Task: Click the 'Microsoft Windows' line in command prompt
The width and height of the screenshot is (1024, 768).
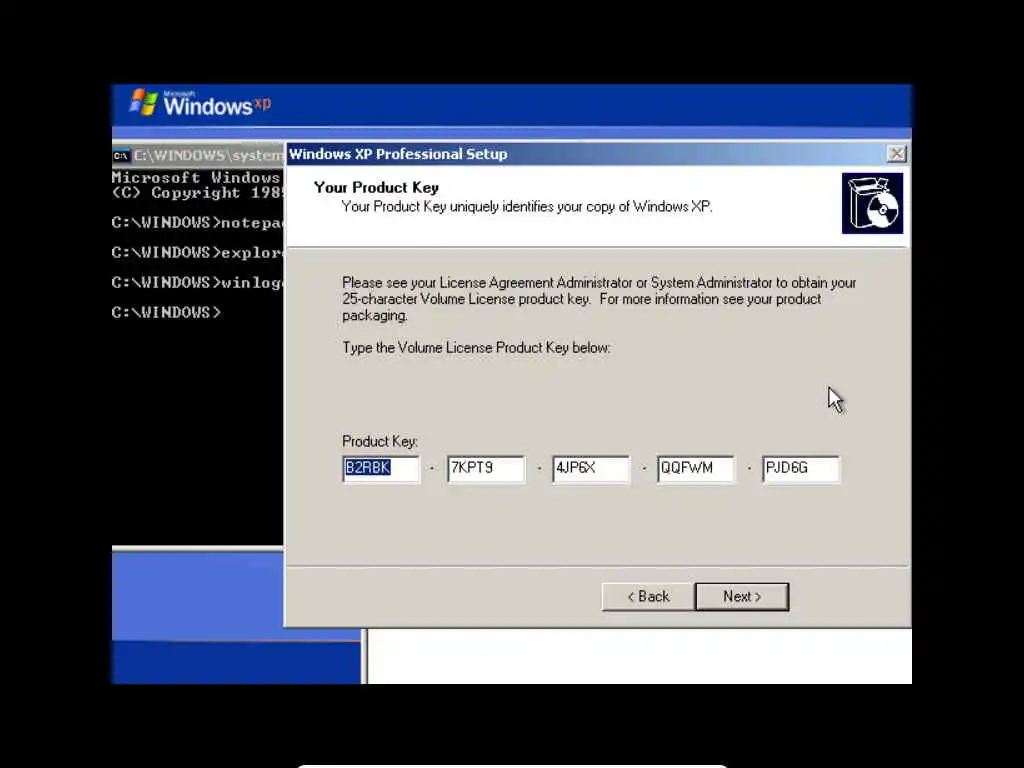Action: [x=196, y=177]
